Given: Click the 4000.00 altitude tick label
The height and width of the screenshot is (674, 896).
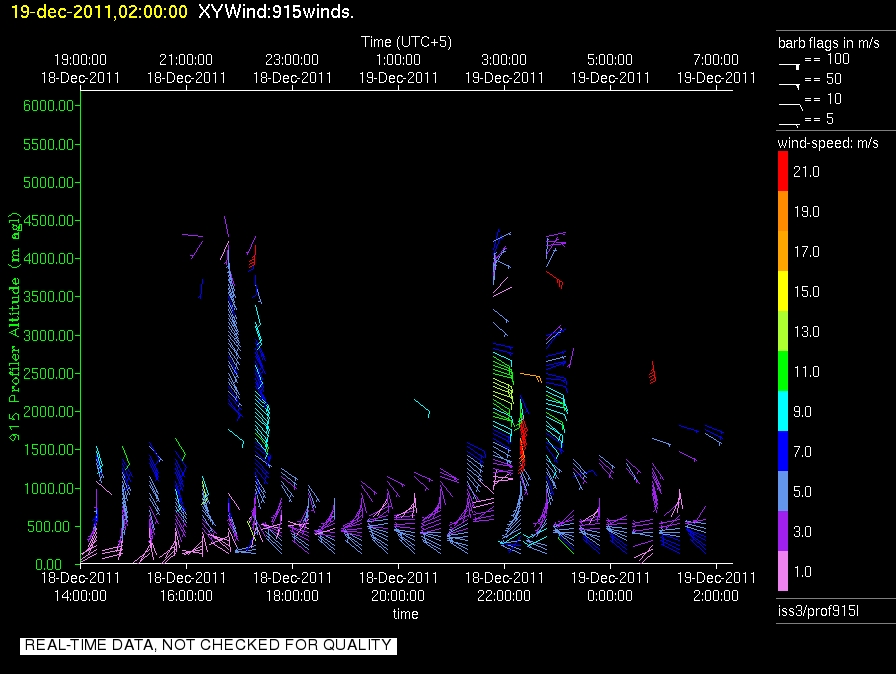Looking at the screenshot, I should coord(49,259).
